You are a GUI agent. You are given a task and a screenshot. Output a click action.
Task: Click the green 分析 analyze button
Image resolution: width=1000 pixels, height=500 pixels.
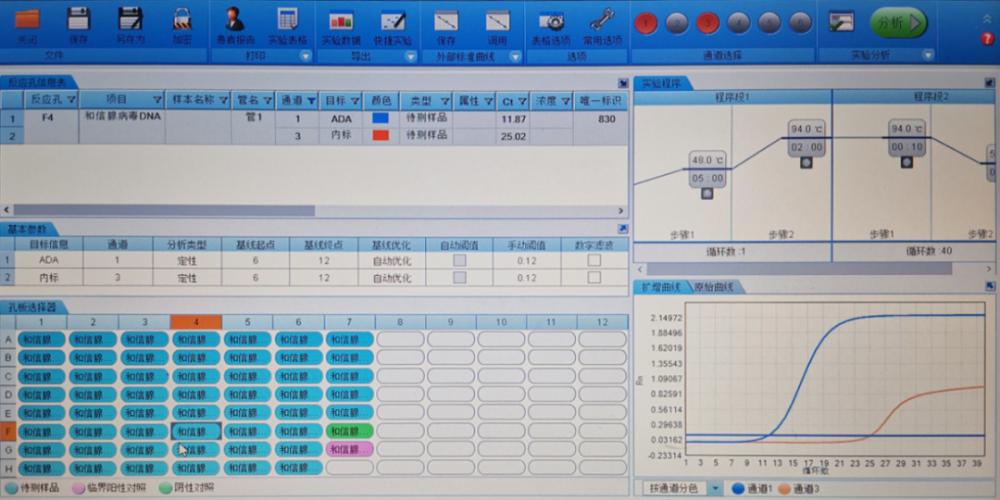coord(898,22)
